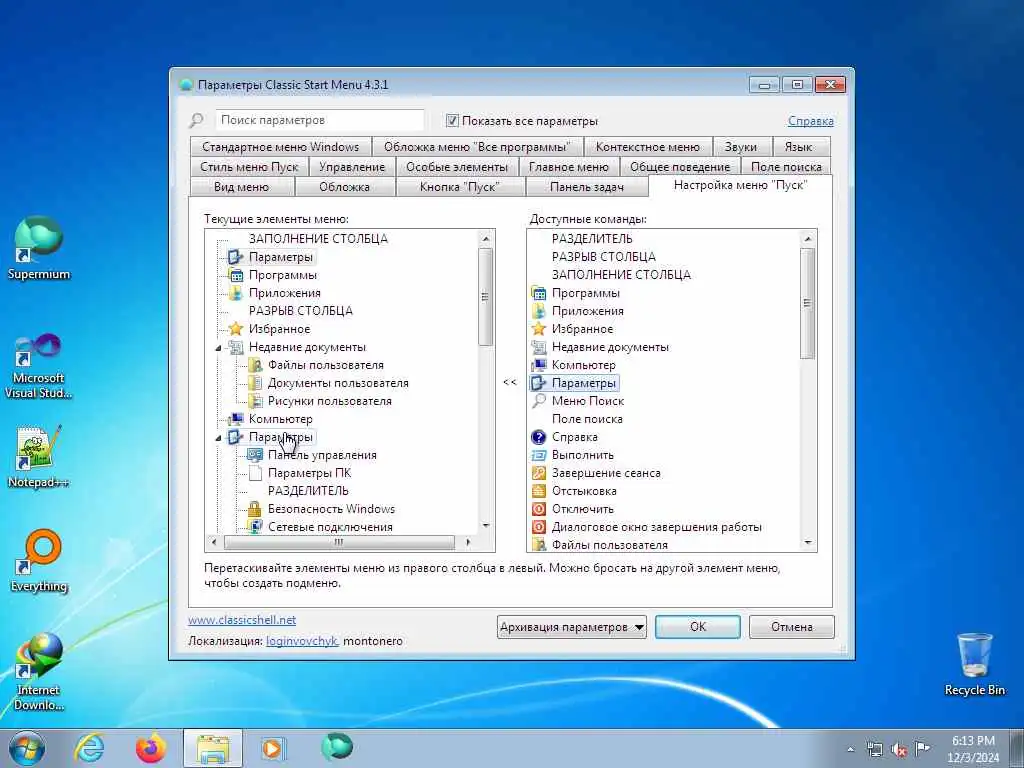Open Архивация параметров dropdown

pyautogui.click(x=571, y=627)
